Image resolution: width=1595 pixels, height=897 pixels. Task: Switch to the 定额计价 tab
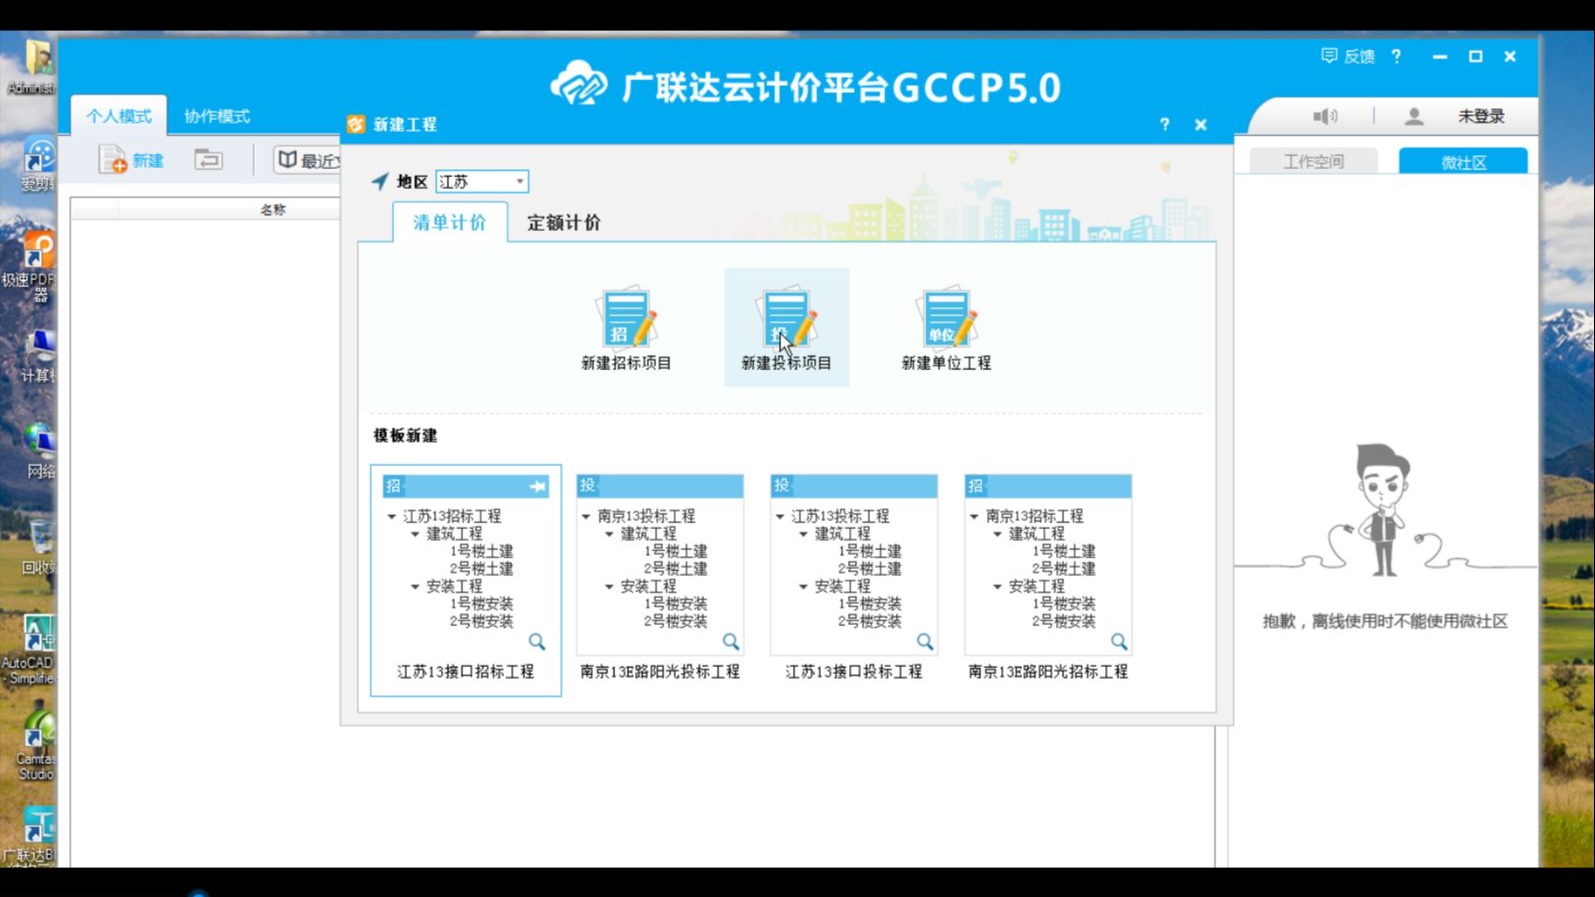coord(564,222)
